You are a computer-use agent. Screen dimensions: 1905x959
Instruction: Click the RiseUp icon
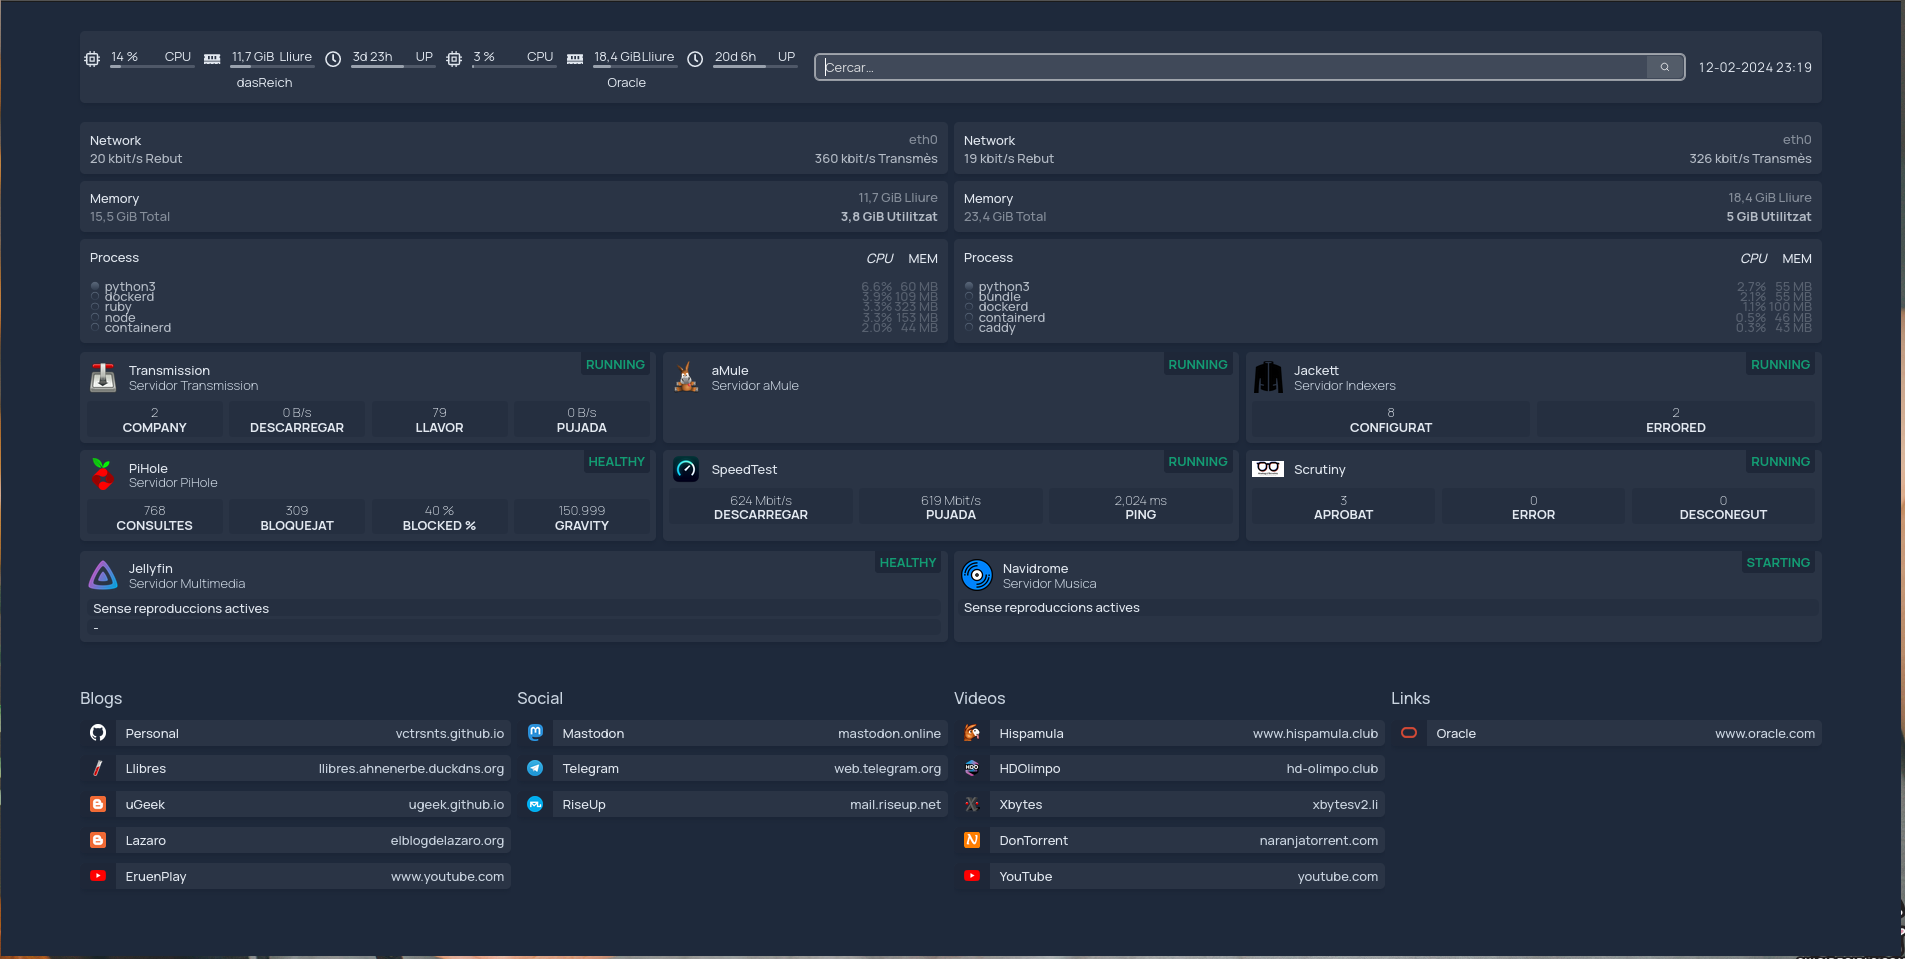pyautogui.click(x=535, y=804)
